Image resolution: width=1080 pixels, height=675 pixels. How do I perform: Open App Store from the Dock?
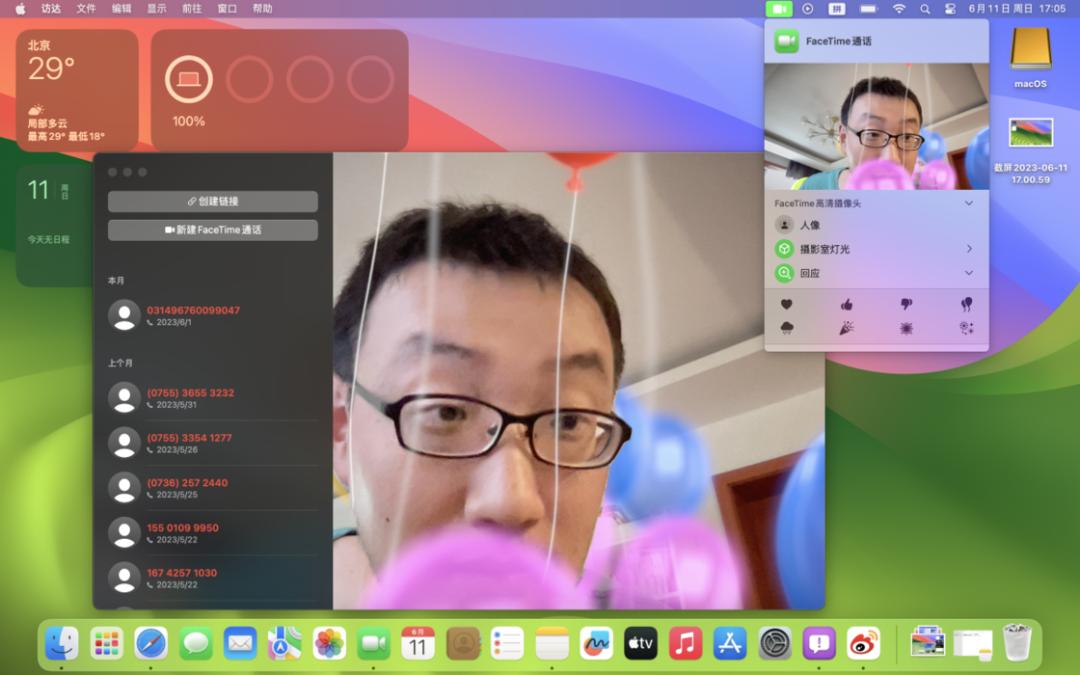pyautogui.click(x=730, y=644)
